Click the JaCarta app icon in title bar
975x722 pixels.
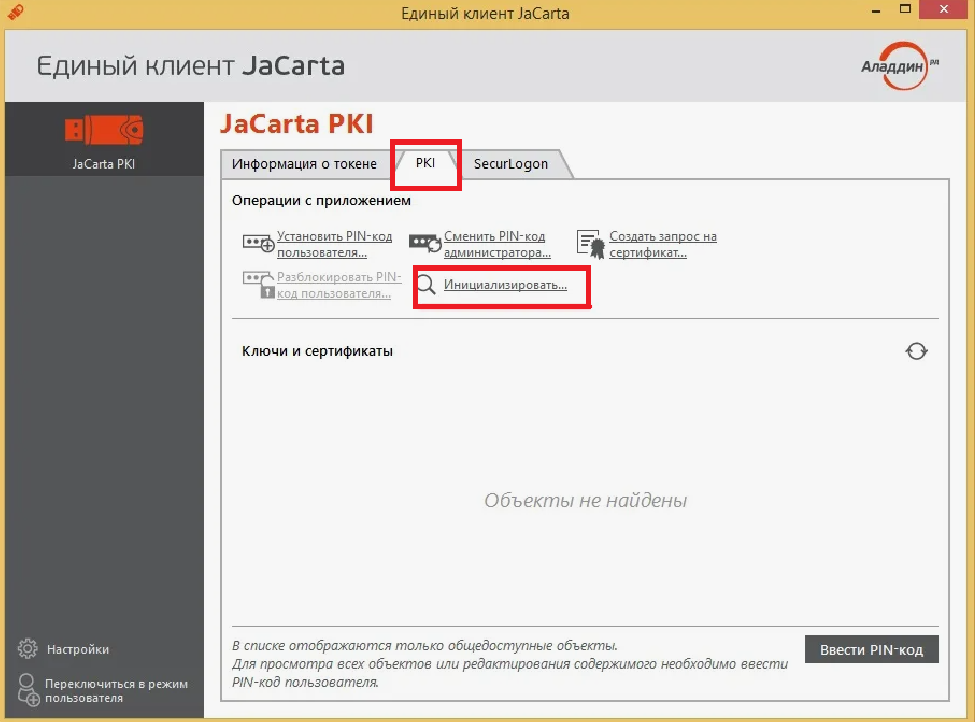click(15, 11)
